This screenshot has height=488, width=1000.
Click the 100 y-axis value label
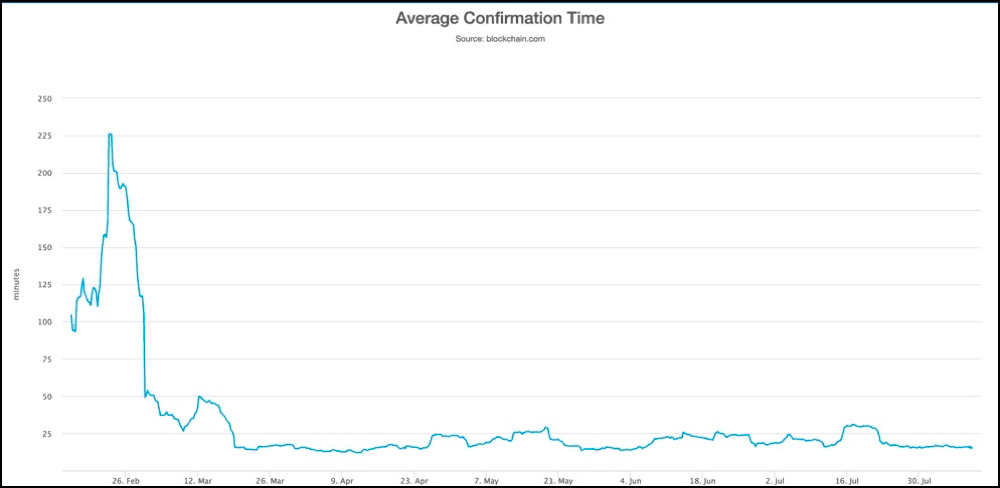(44, 322)
